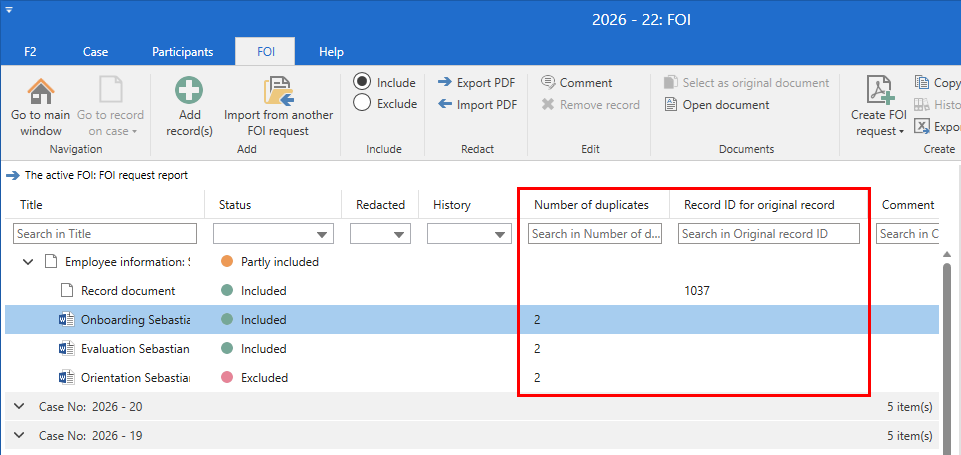
Task: Open the History filter dropdown
Action: pos(500,234)
